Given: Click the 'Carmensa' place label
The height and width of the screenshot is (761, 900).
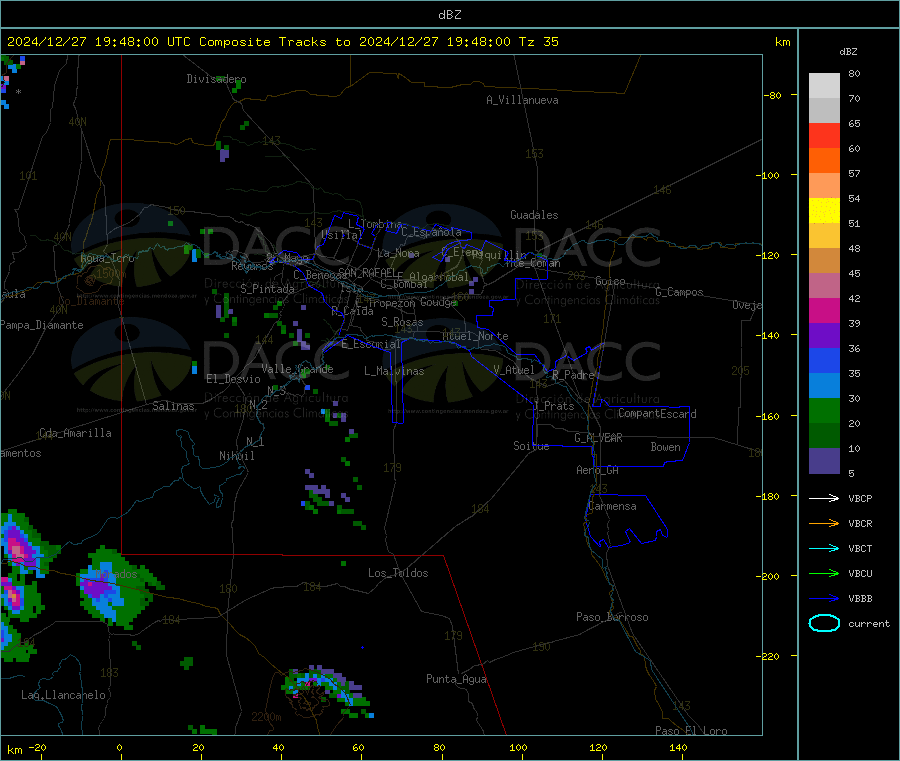Looking at the screenshot, I should click(612, 506).
